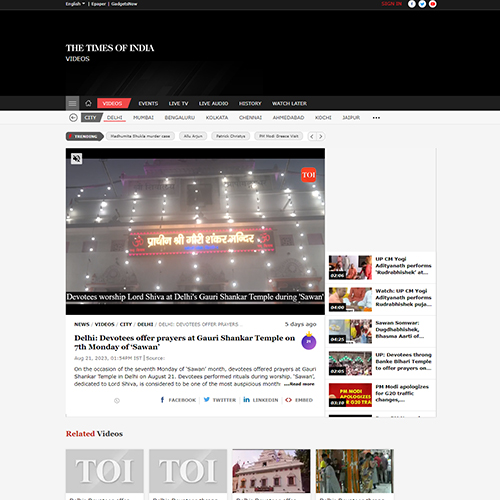Open PM Modi apologizes G20 traffic video
500x500 pixels.
pos(381,395)
